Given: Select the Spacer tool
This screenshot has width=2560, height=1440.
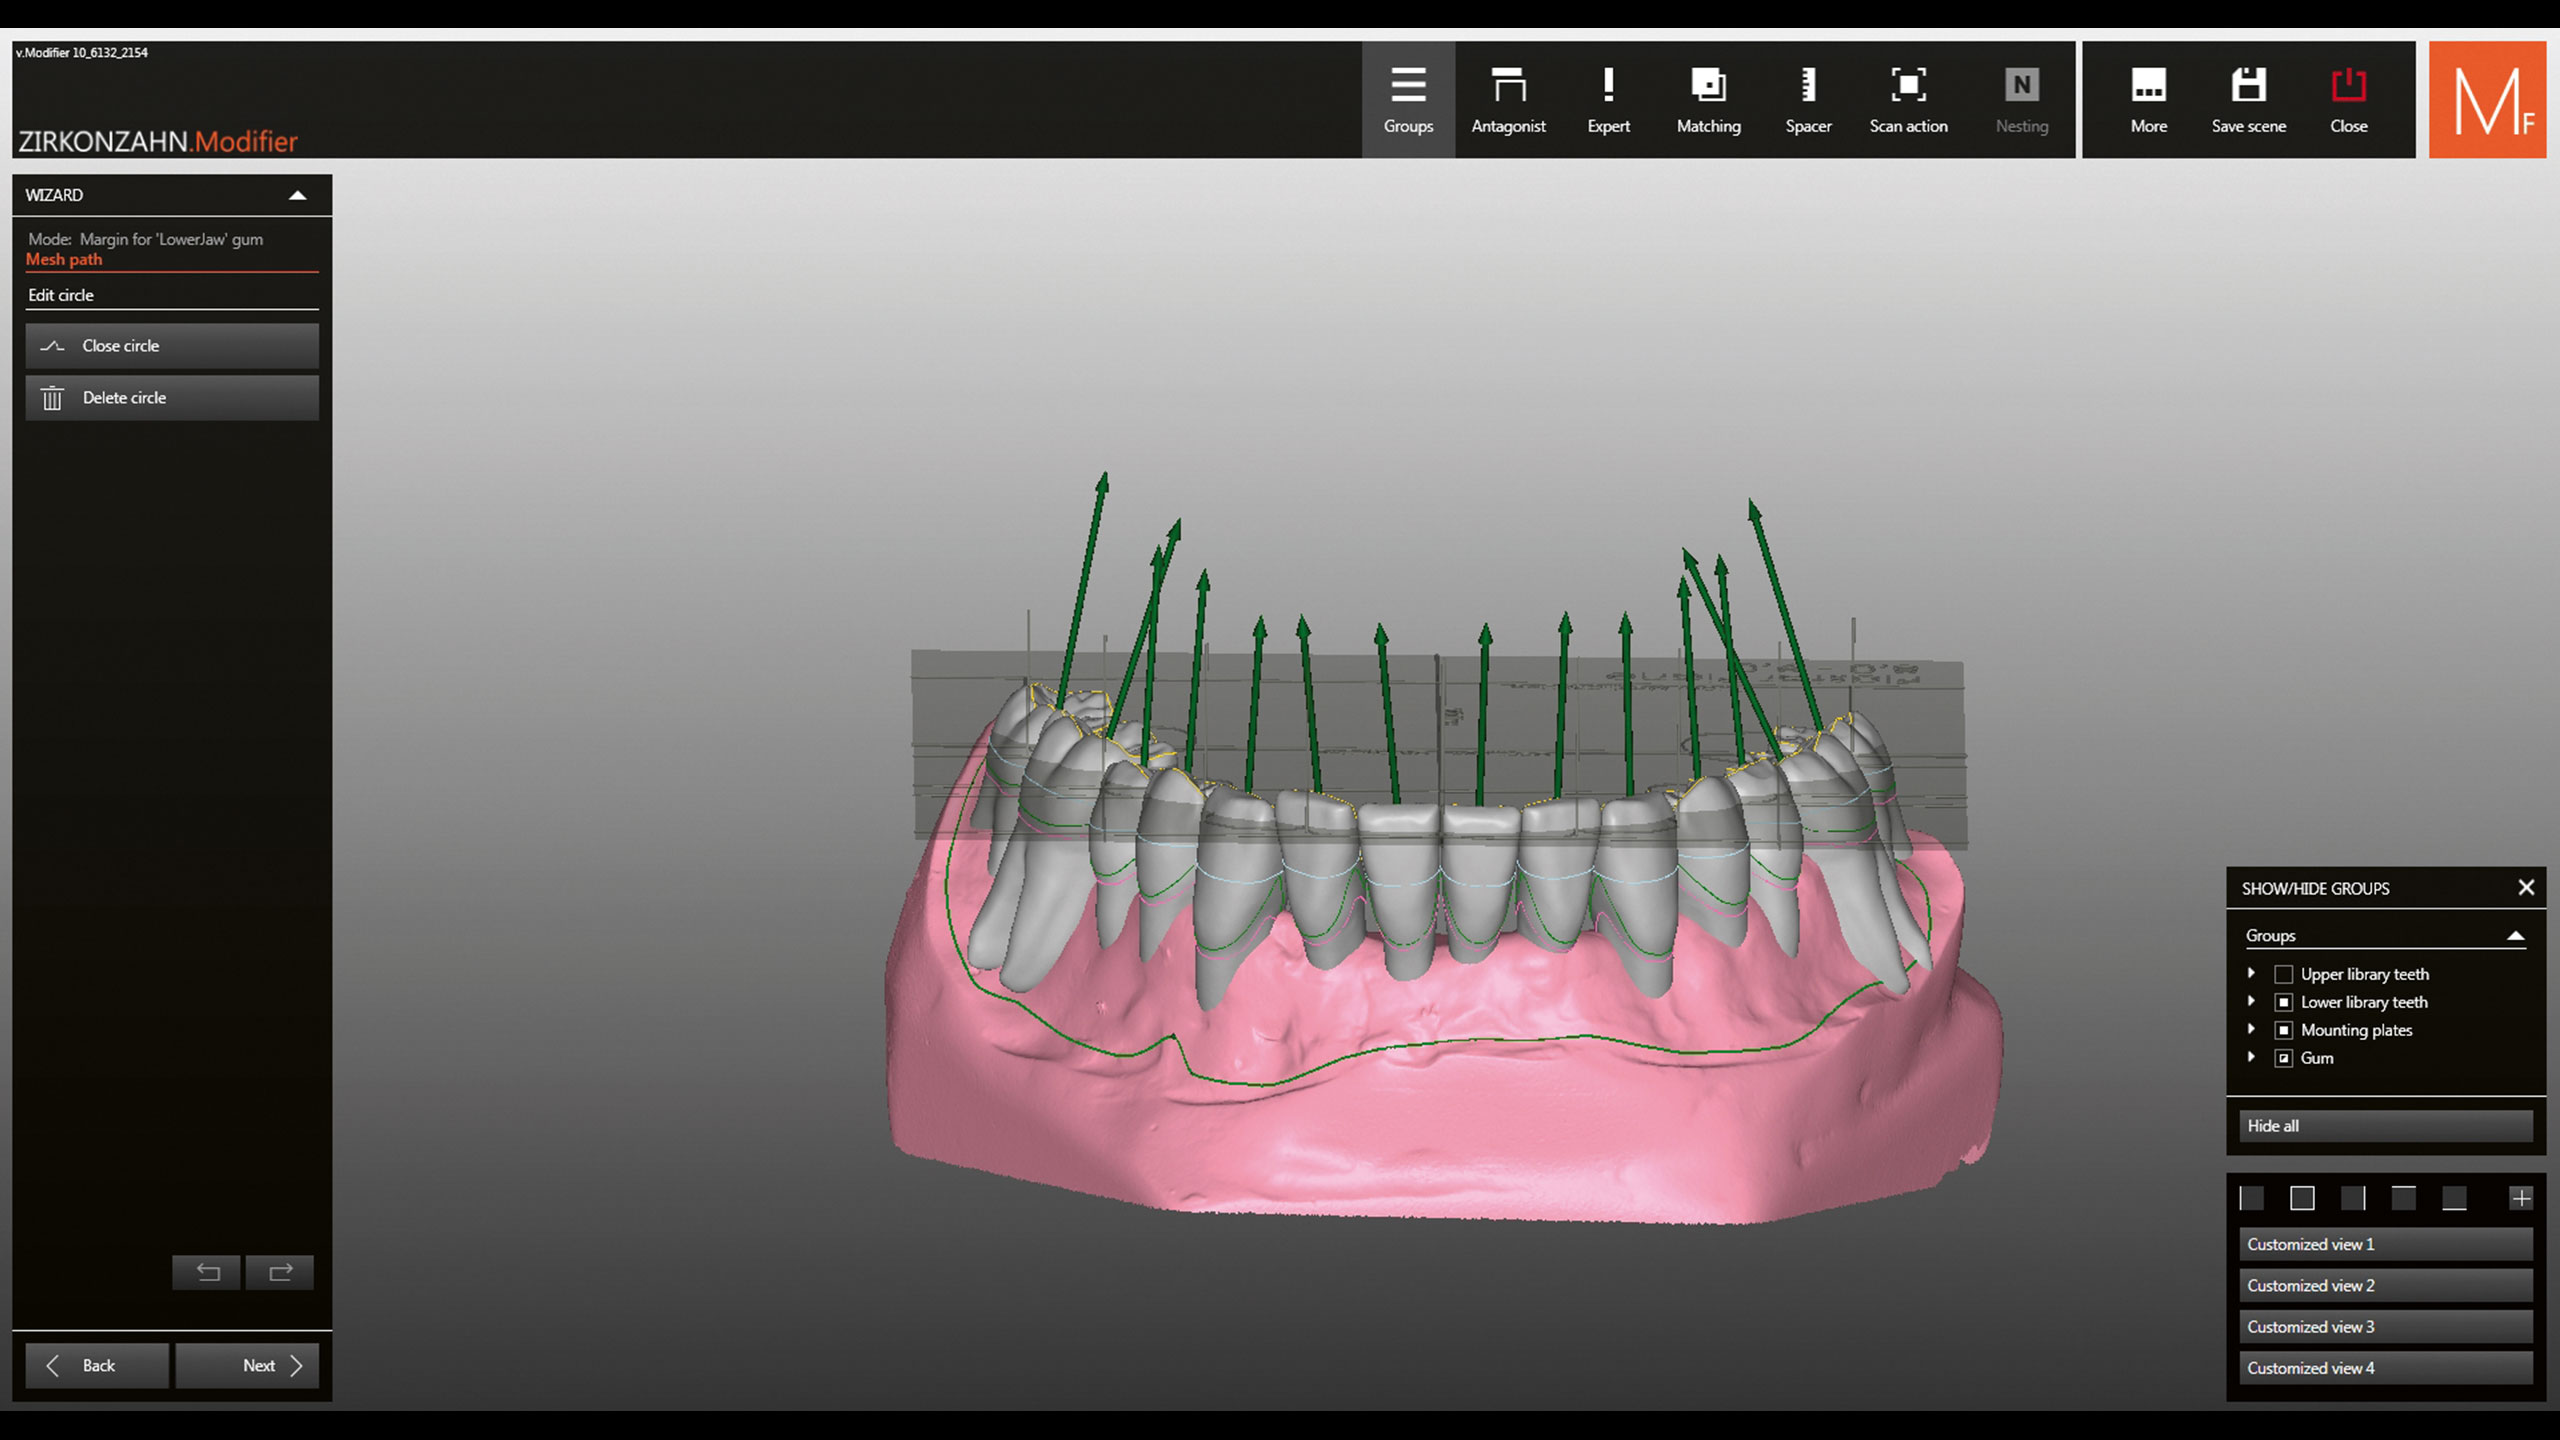Looking at the screenshot, I should (1808, 100).
